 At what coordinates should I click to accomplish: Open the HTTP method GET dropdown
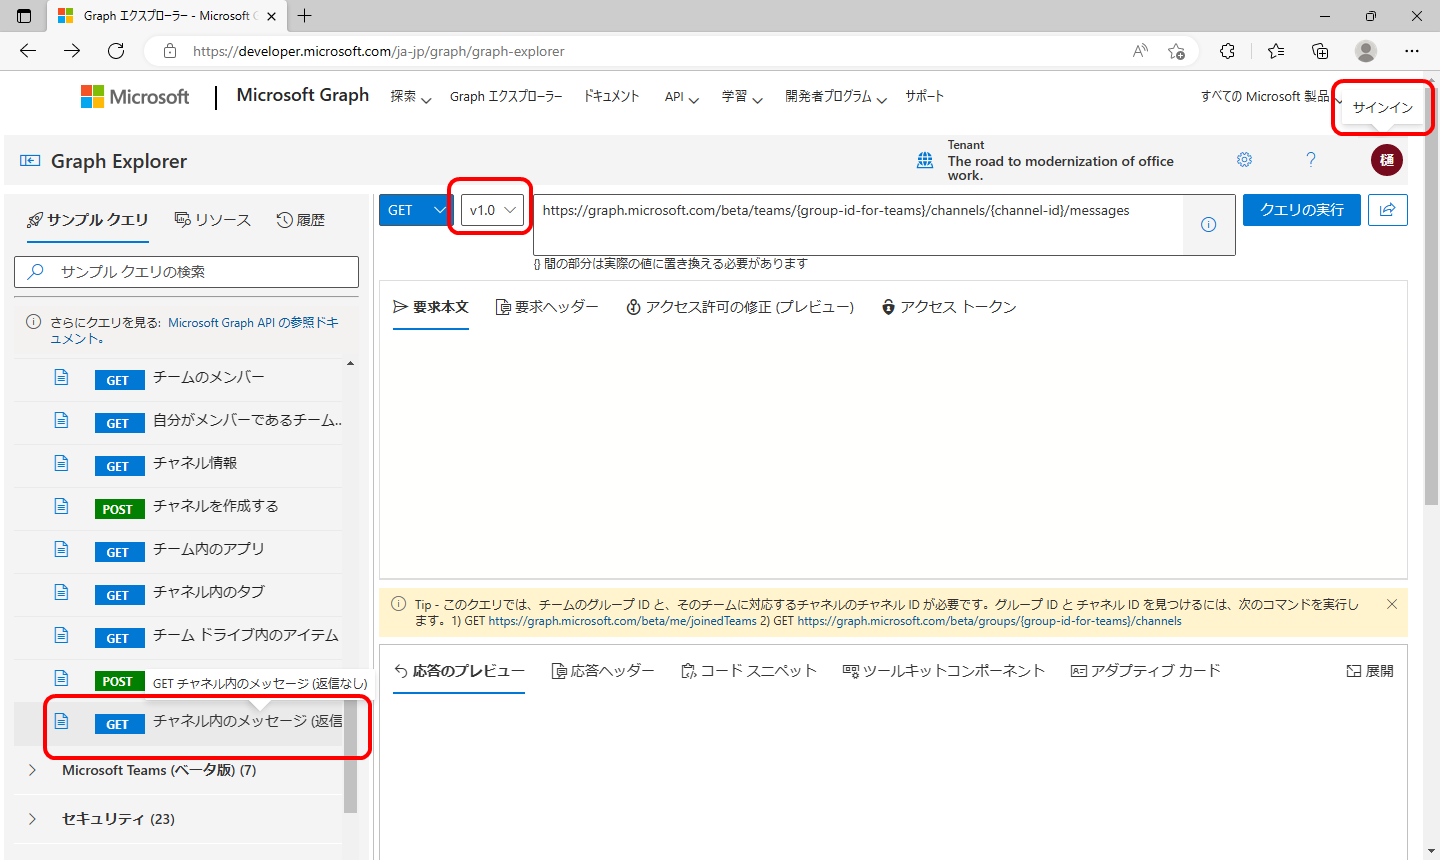click(416, 210)
